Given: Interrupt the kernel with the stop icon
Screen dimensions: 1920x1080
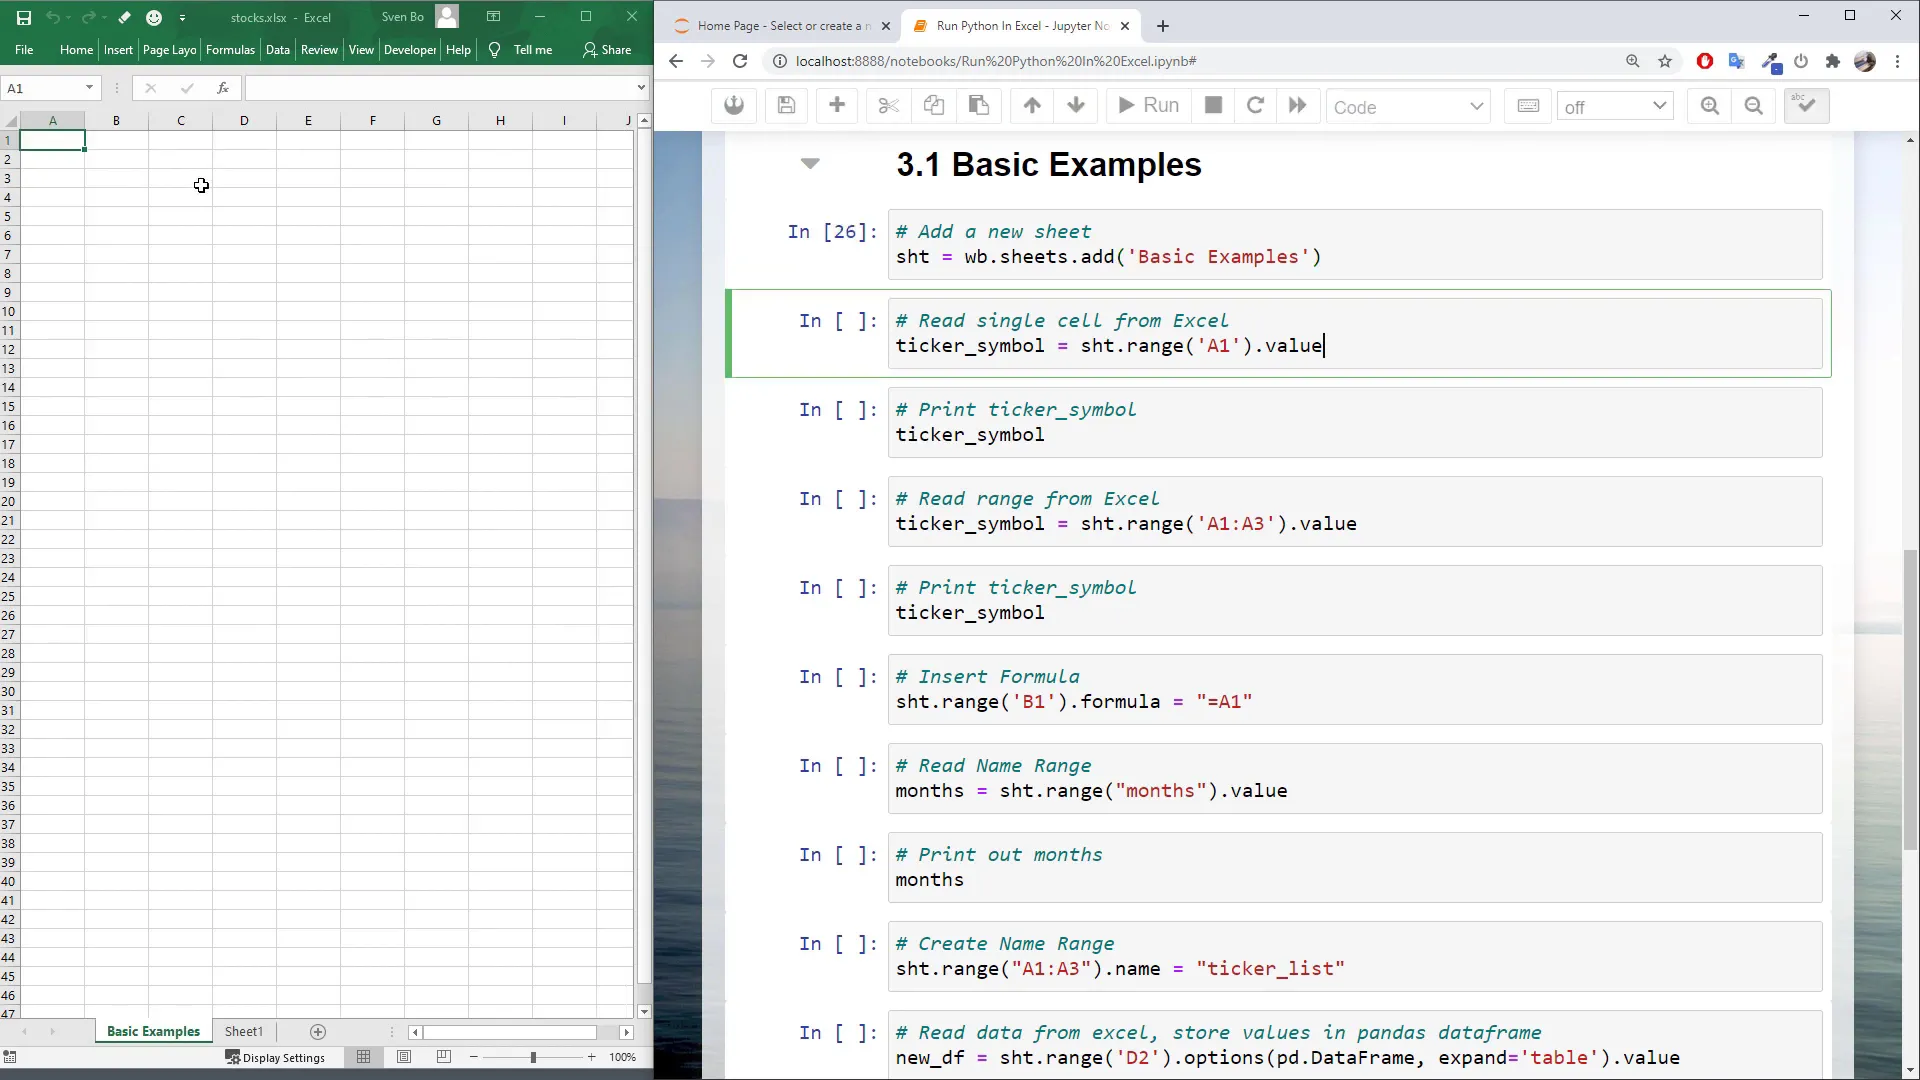Looking at the screenshot, I should pyautogui.click(x=1212, y=106).
